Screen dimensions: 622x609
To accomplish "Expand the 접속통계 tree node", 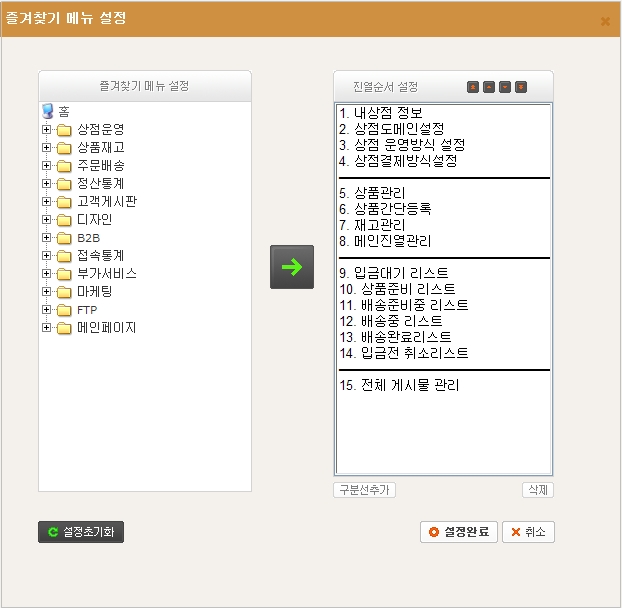I will pos(46,256).
